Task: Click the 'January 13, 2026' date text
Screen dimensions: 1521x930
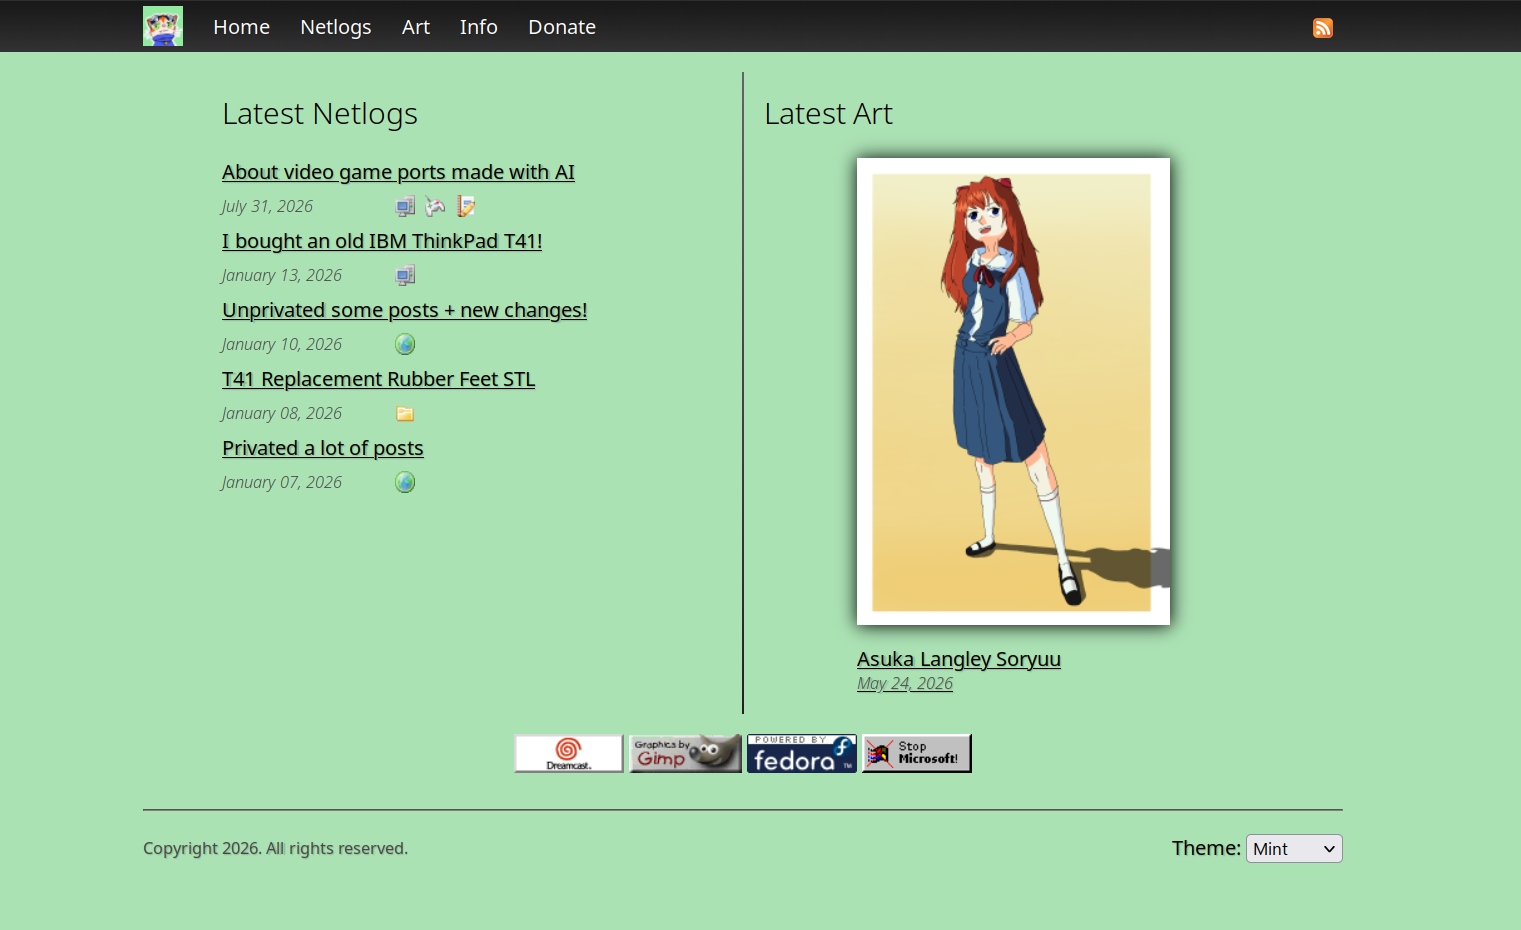Action: click(x=282, y=276)
